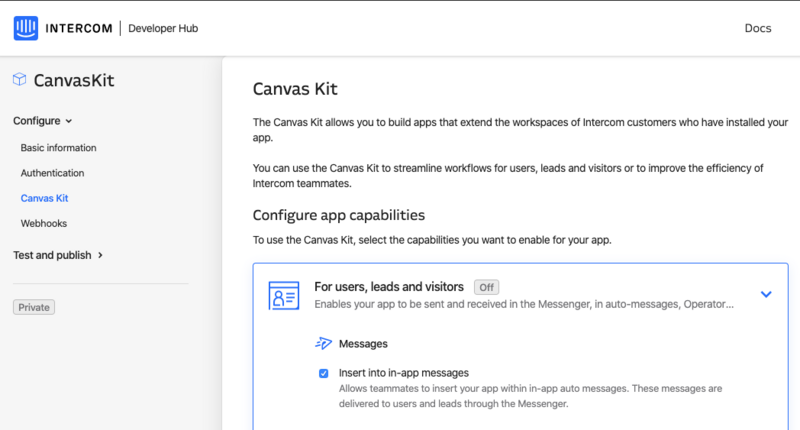Image resolution: width=800 pixels, height=430 pixels.
Task: Open the Webhooks page
Action: click(x=44, y=223)
